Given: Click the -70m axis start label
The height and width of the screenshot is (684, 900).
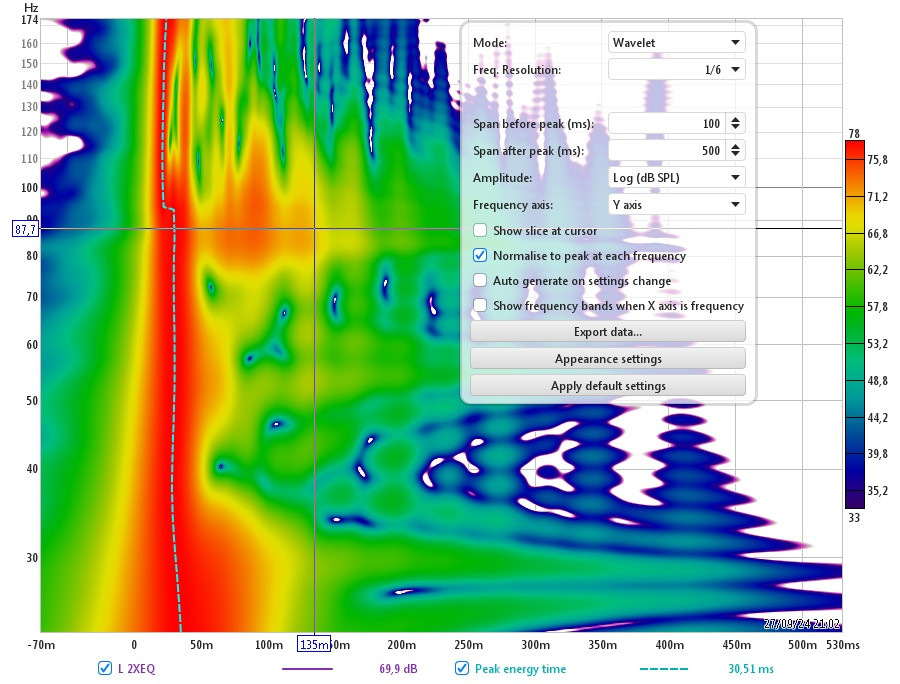Looking at the screenshot, I should [x=41, y=644].
